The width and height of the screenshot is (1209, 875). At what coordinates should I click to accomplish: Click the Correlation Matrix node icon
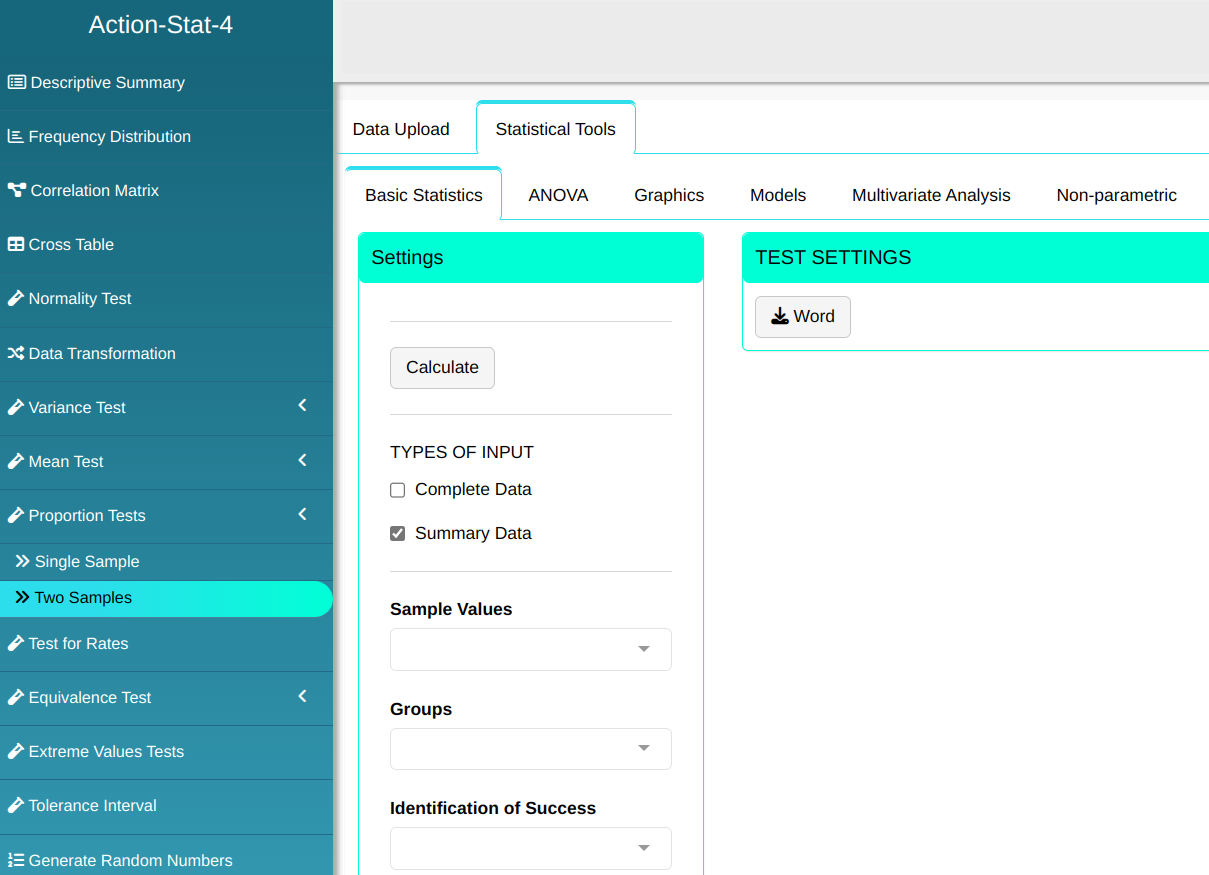16,191
